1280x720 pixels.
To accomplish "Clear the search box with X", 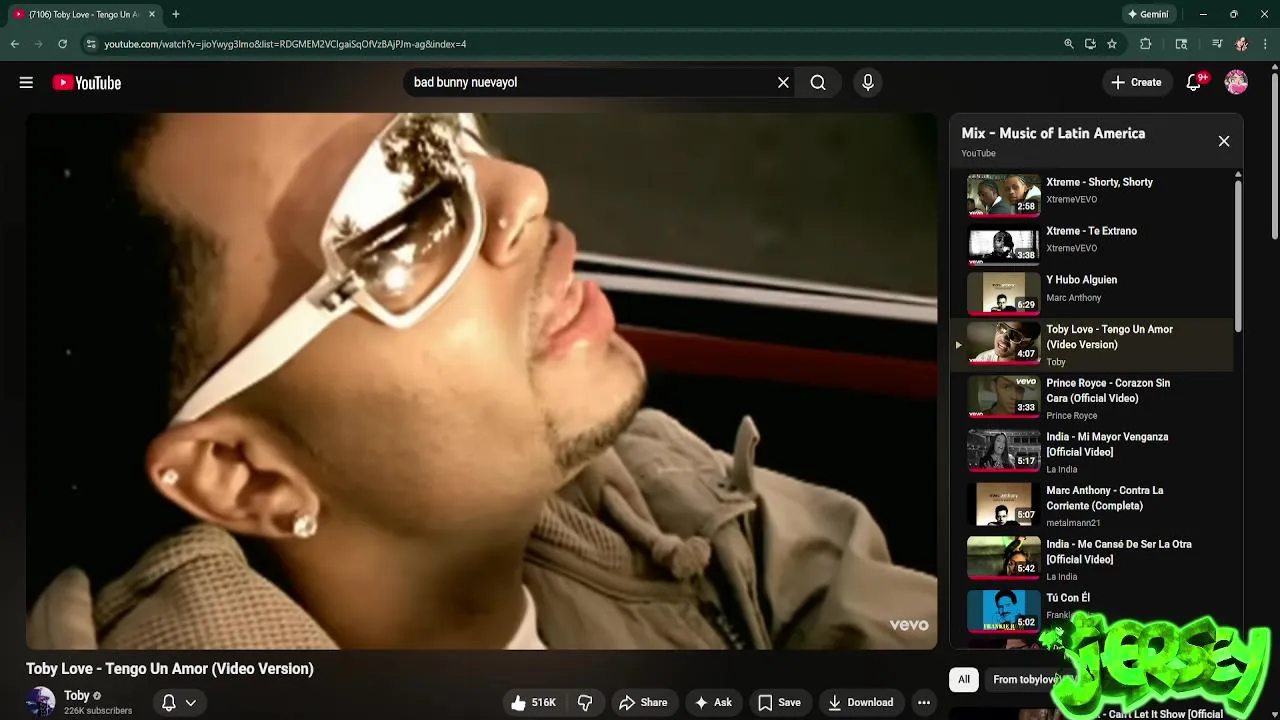I will point(783,83).
